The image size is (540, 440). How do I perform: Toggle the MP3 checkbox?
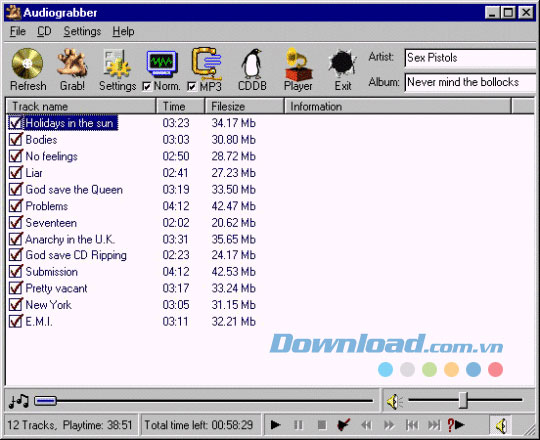tap(191, 86)
